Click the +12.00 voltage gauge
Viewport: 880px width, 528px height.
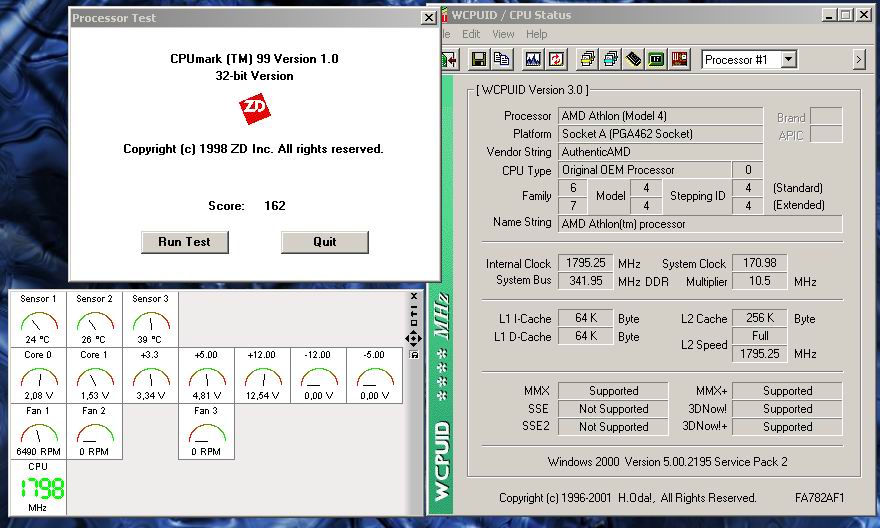tap(263, 375)
